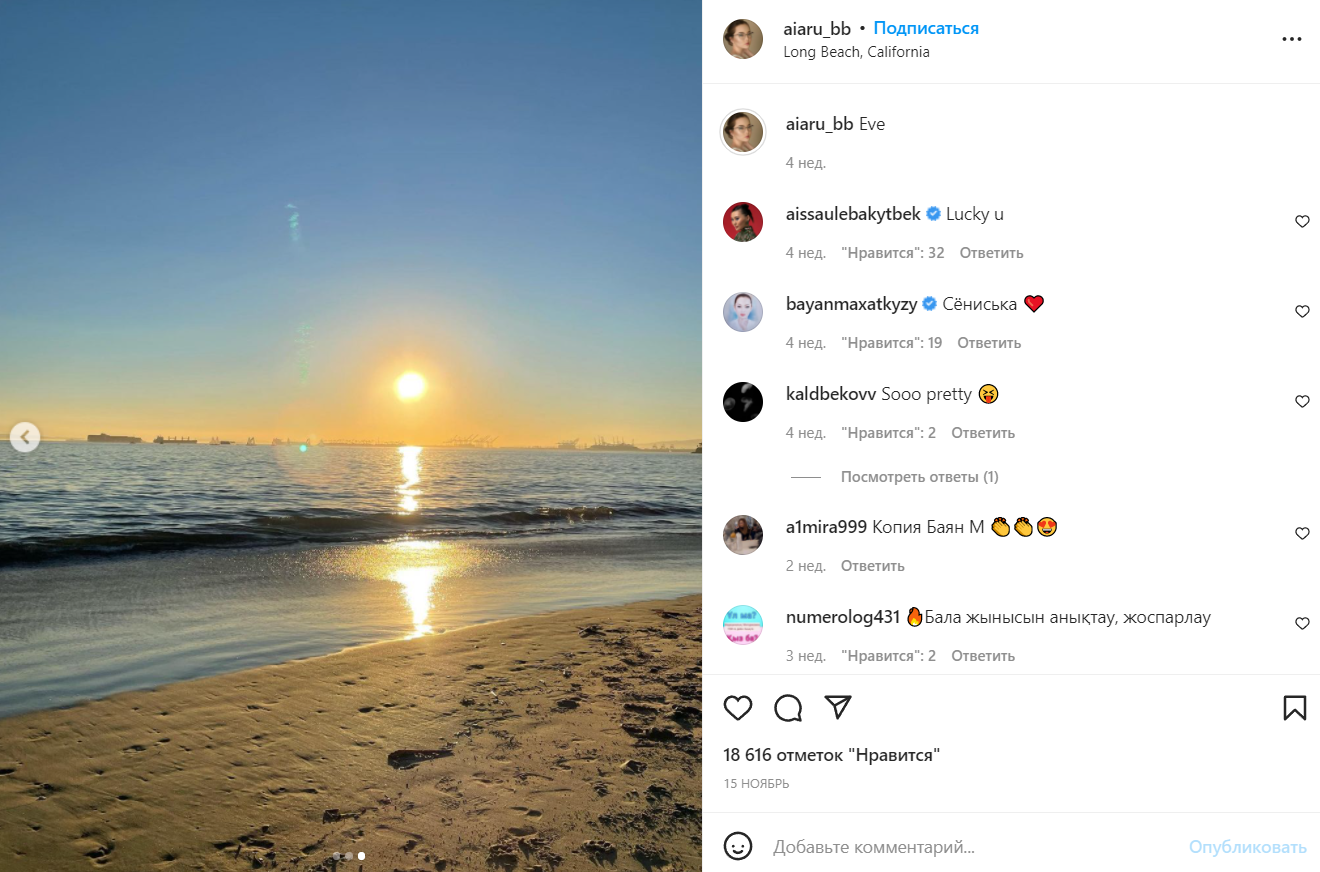The width and height of the screenshot is (1320, 872).
Task: Save post with bookmark icon
Action: [1294, 708]
